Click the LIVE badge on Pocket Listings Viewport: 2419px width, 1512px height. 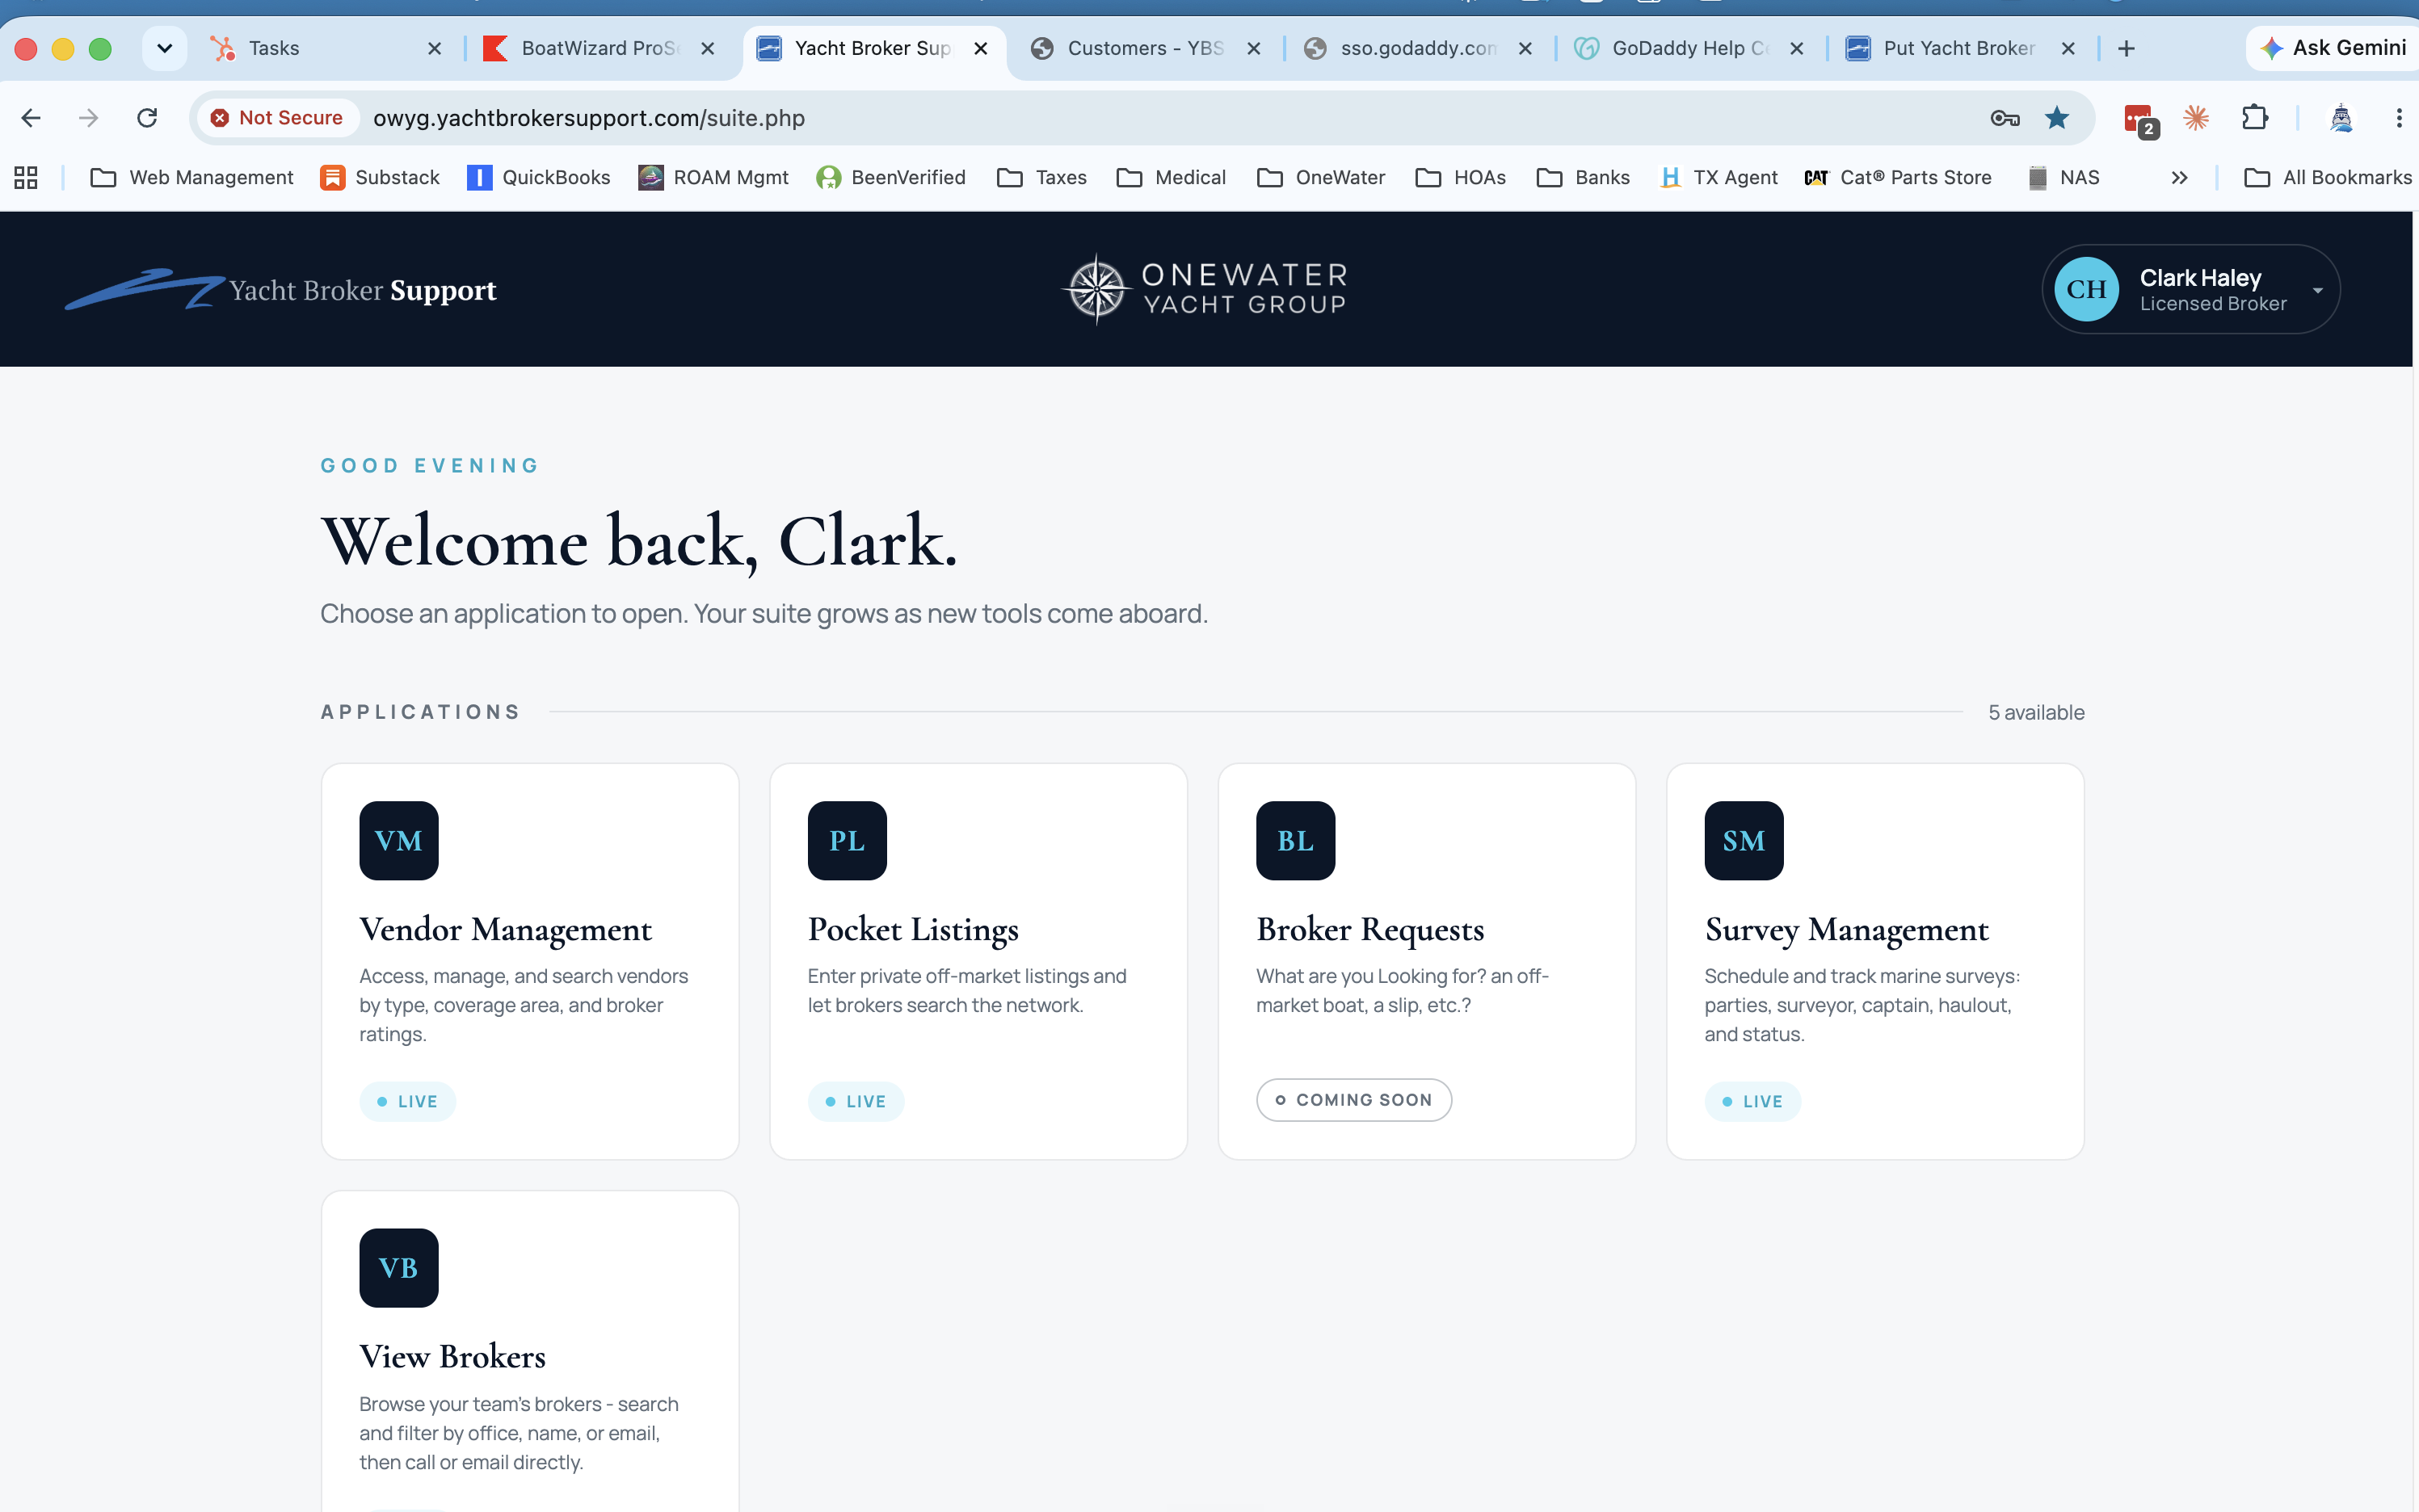point(856,1101)
